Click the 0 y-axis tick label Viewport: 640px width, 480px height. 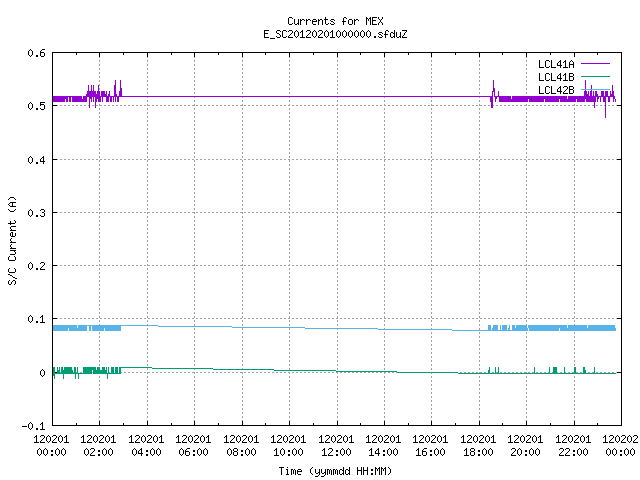pyautogui.click(x=42, y=373)
